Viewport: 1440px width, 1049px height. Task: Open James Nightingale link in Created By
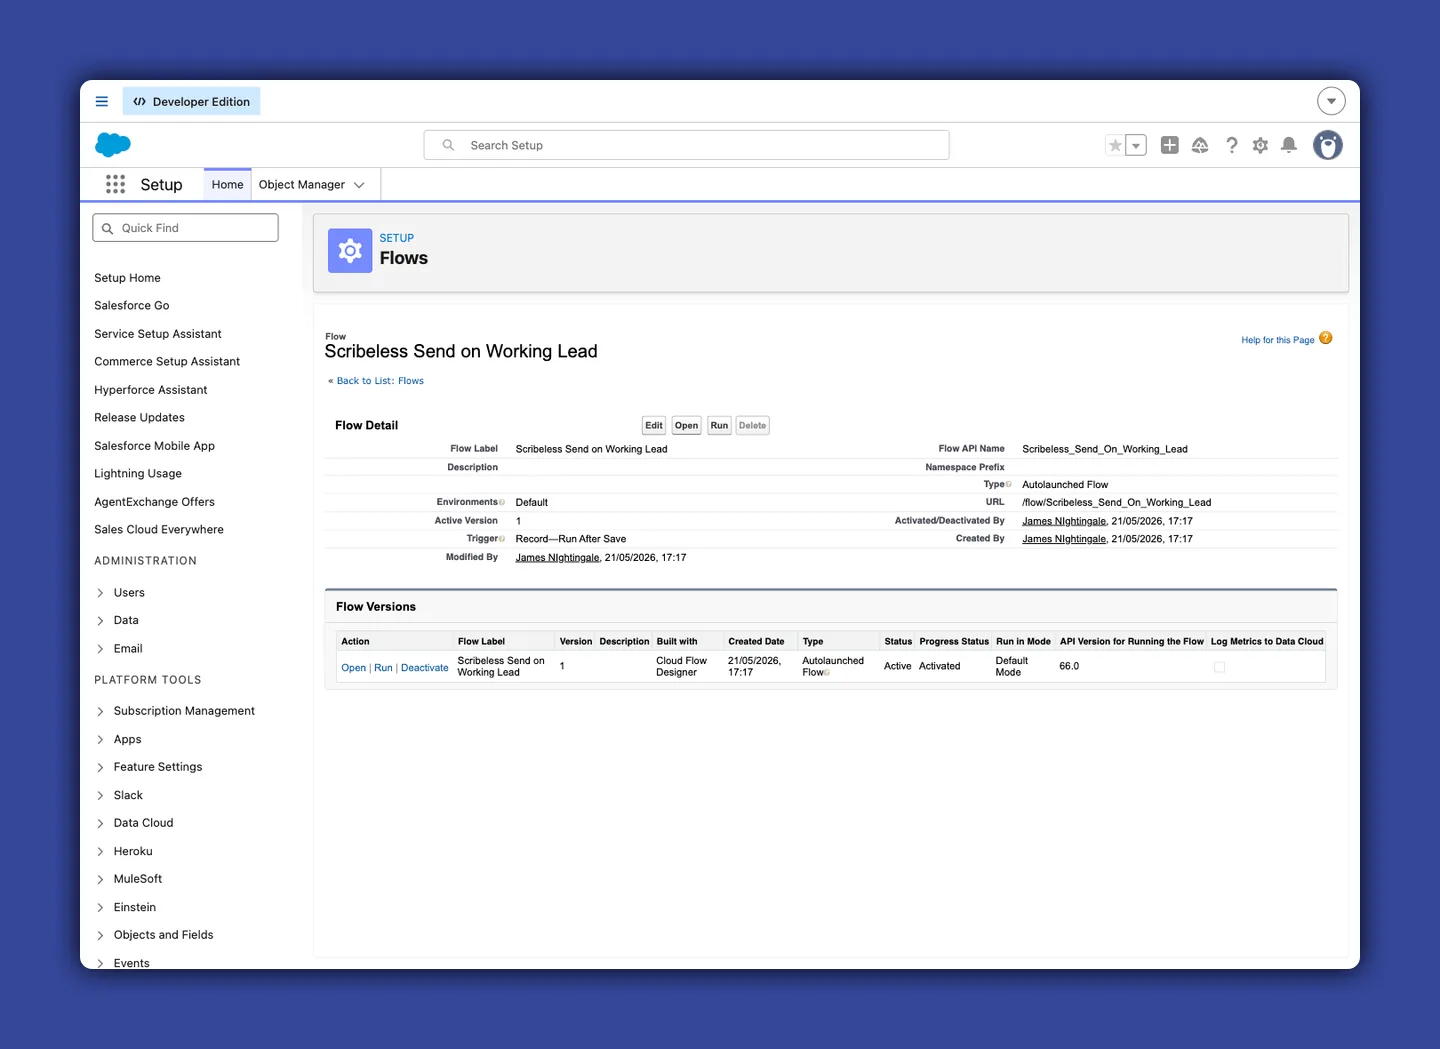pyautogui.click(x=1064, y=539)
